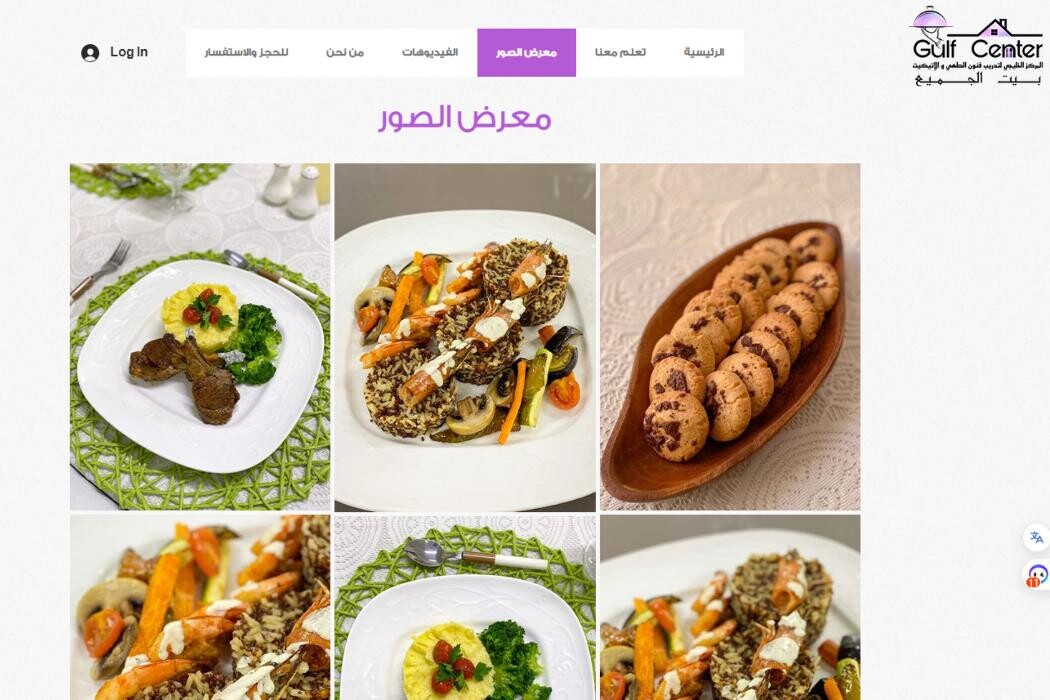1050x700 pixels.
Task: Open the للحجز والاستفسار booking menu item
Action: (246, 52)
